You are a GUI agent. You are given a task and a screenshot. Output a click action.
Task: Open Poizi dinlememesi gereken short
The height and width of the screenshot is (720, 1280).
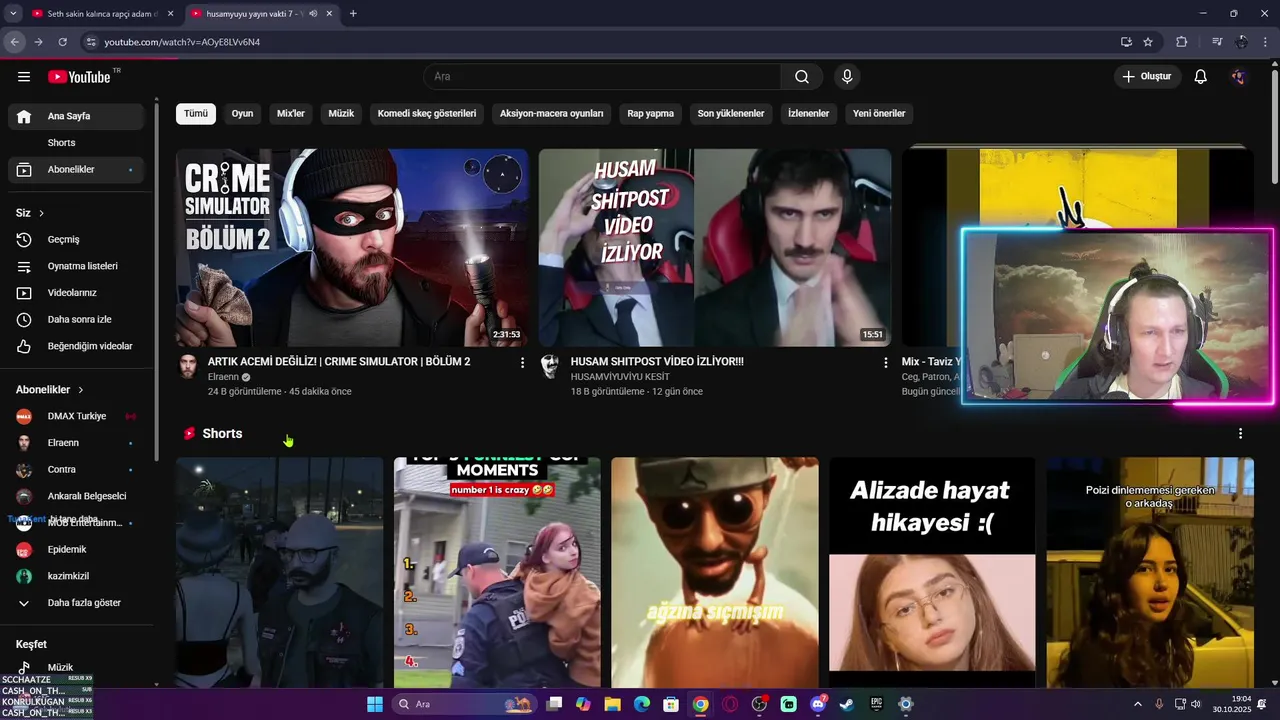(1150, 572)
